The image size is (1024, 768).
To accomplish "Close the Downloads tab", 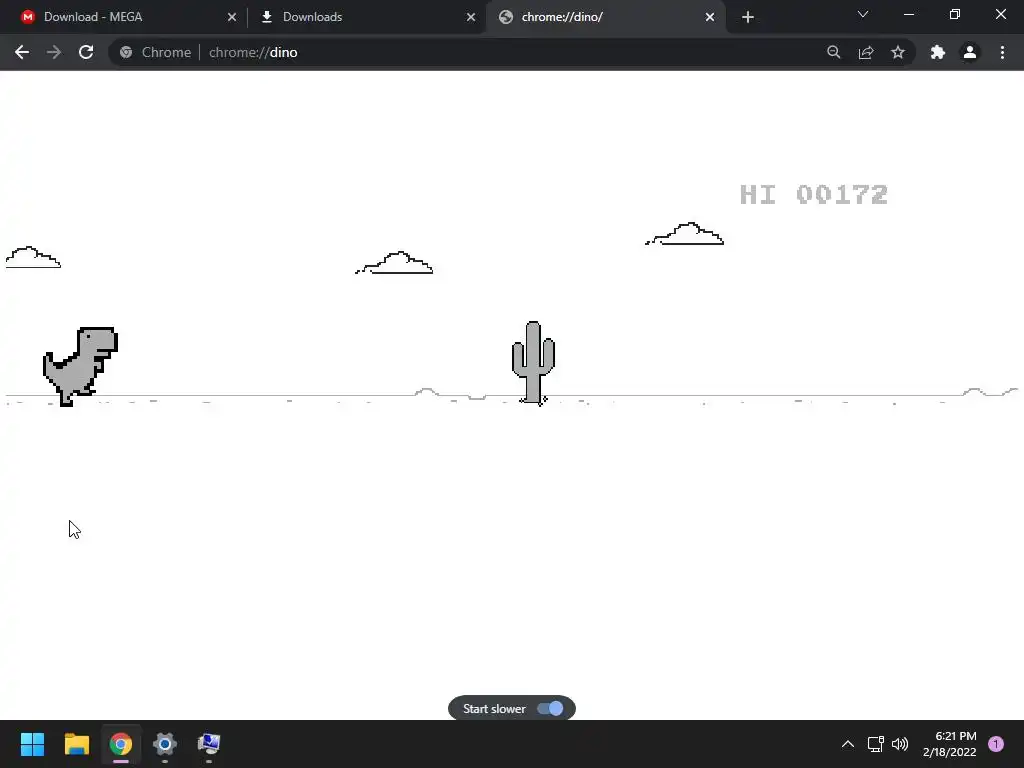I will pos(471,17).
